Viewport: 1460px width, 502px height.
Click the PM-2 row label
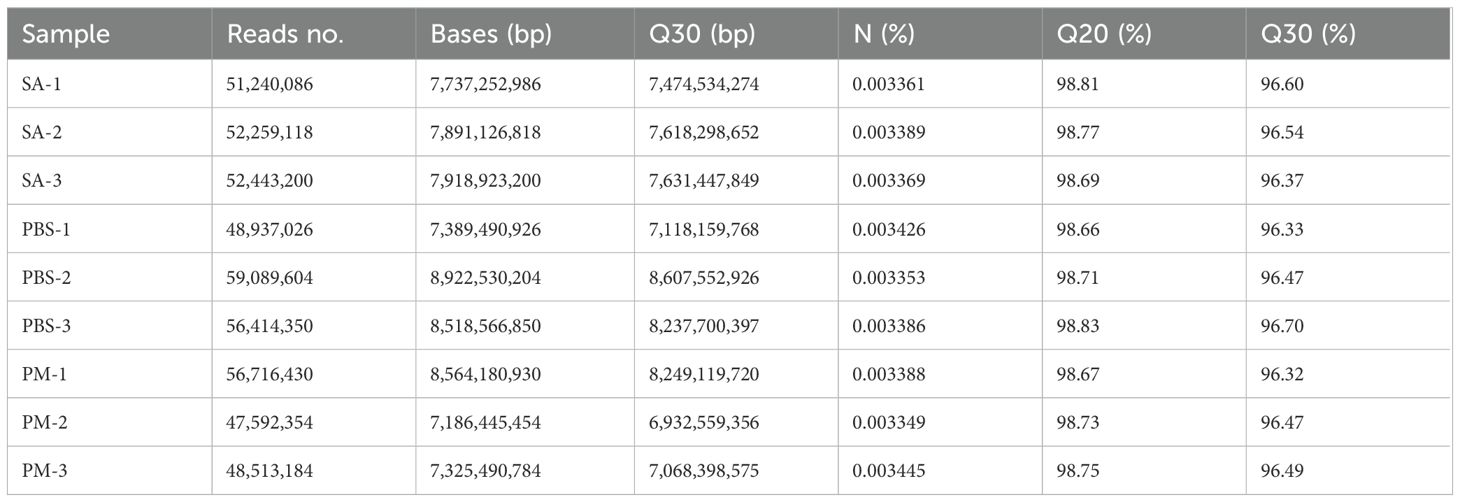(43, 423)
